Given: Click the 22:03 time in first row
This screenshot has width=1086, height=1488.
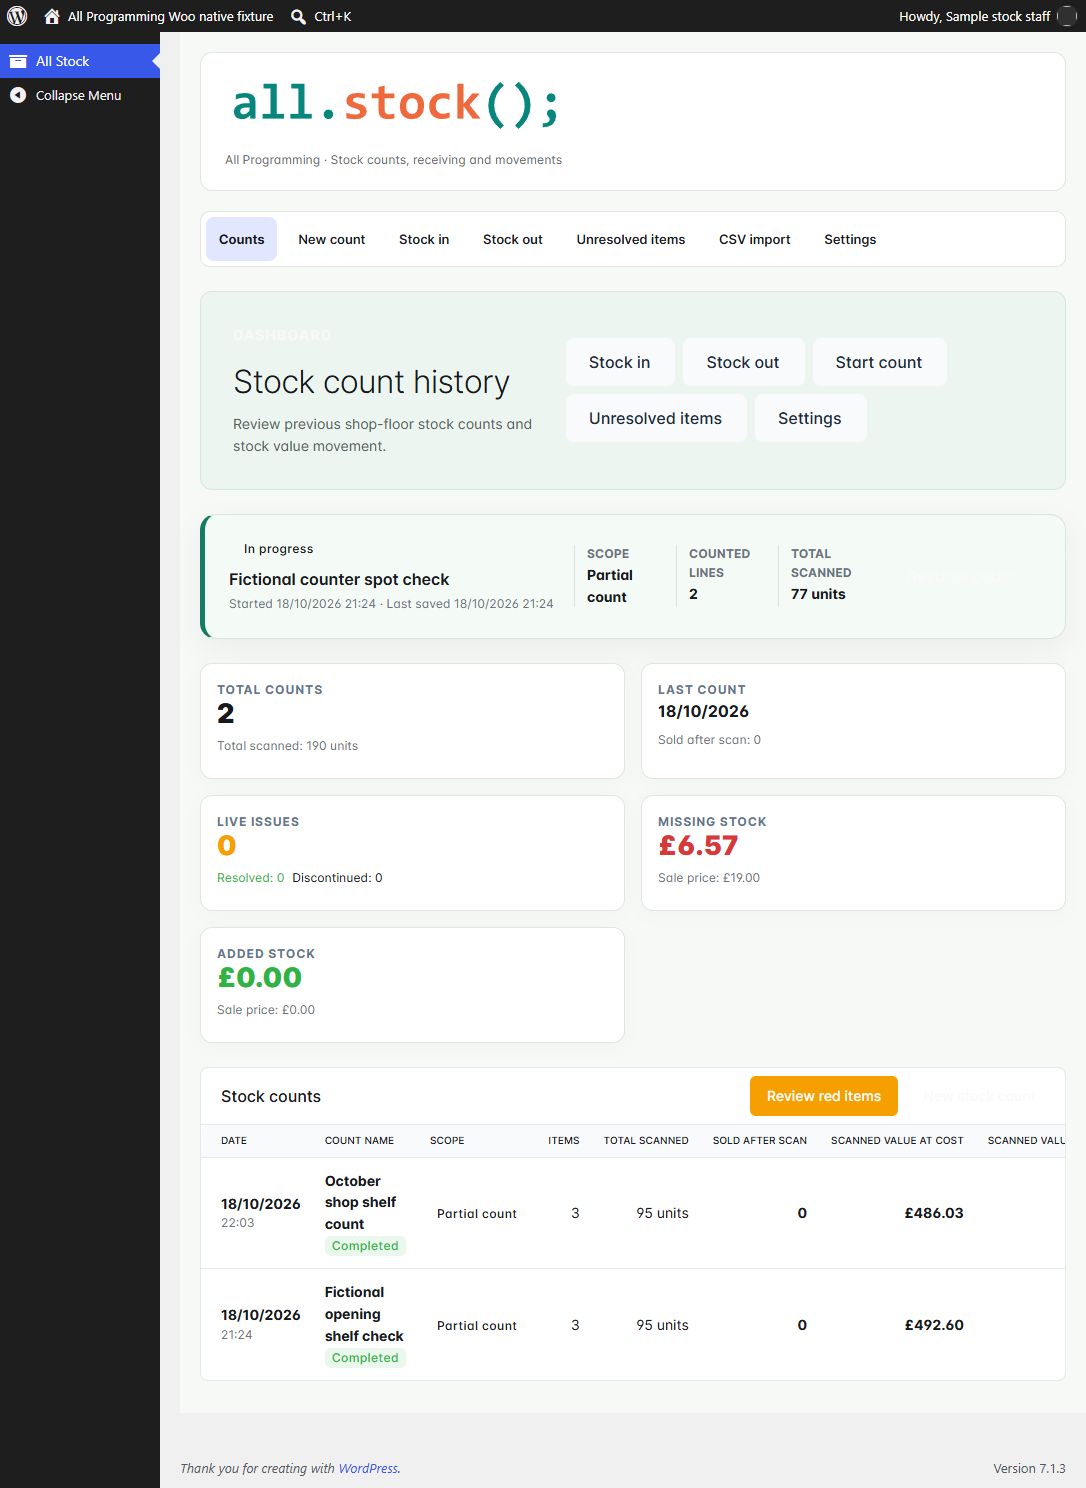Looking at the screenshot, I should [x=238, y=1223].
